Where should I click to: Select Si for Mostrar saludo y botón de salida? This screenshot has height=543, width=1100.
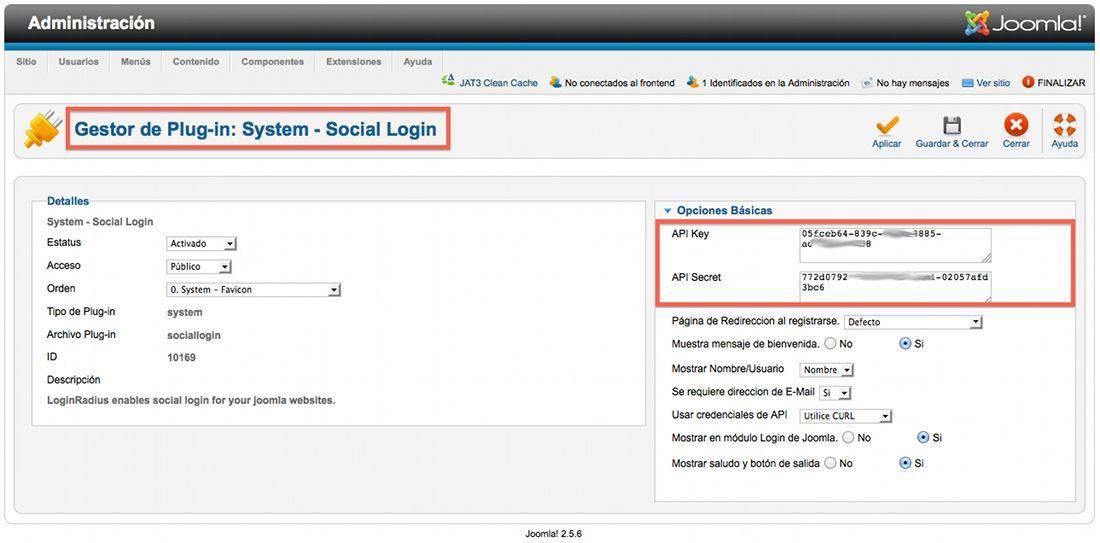905,463
